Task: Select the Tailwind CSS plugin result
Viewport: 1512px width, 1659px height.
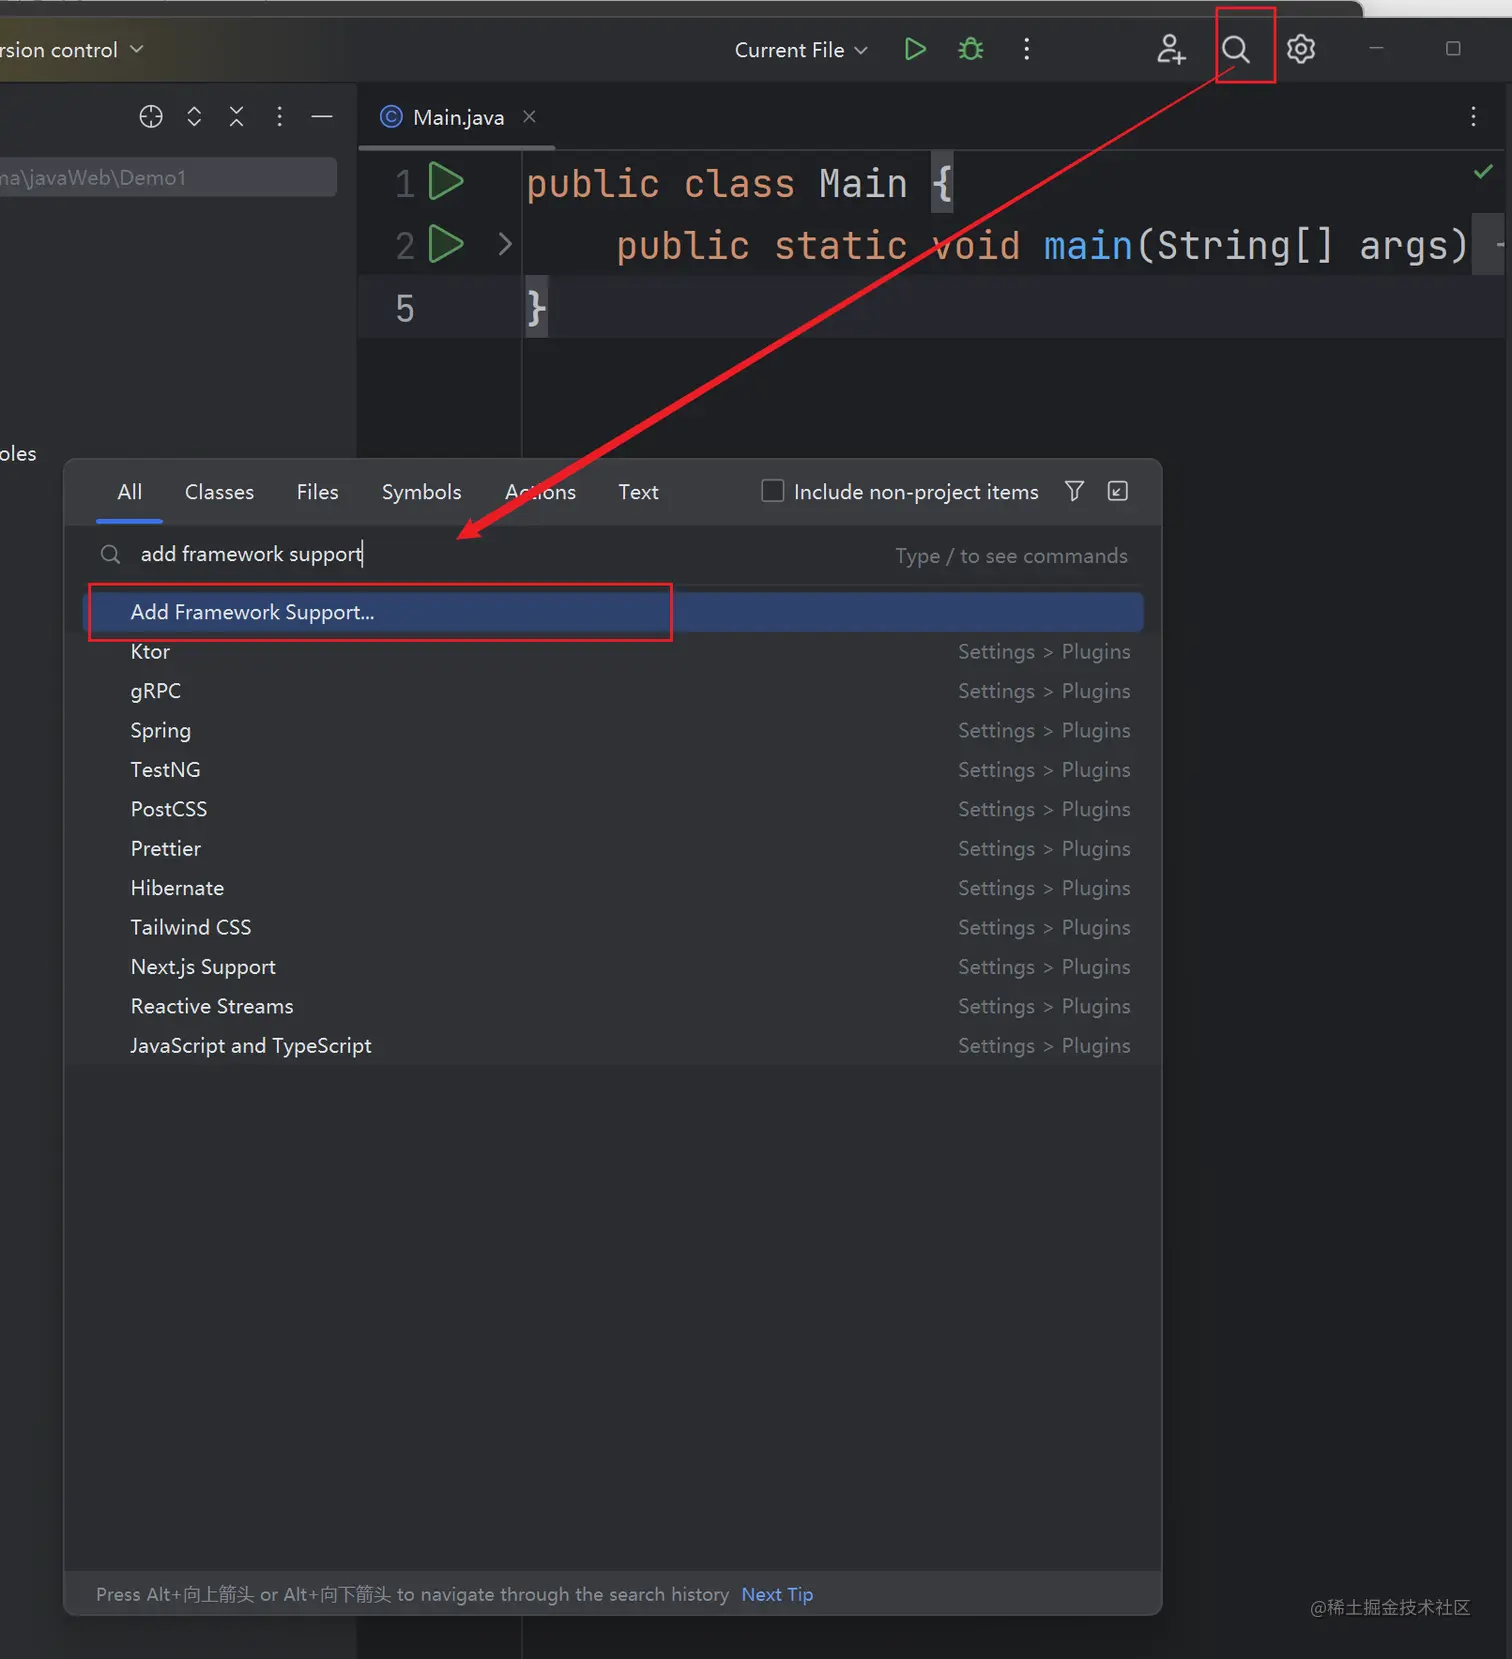Action: point(613,928)
